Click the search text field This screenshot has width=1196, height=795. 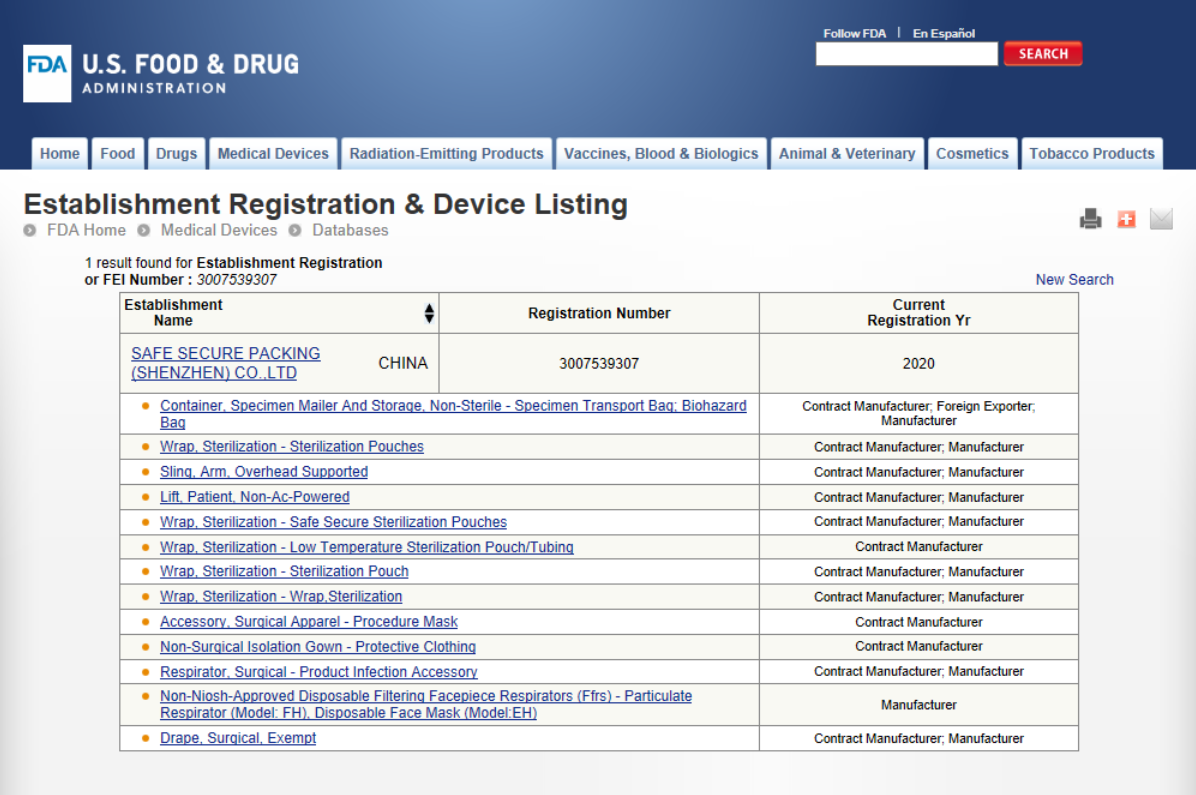tap(906, 54)
